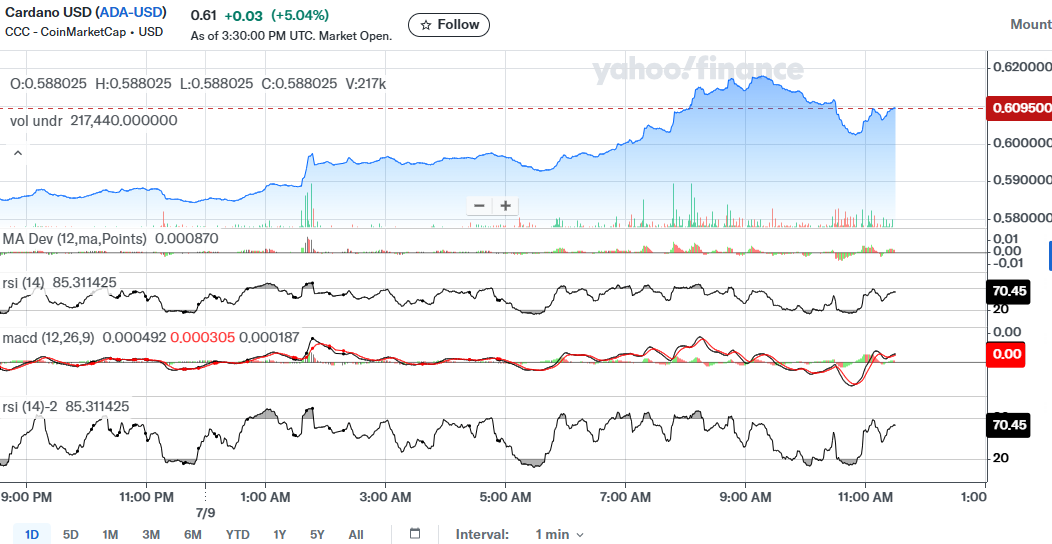Click the macd (12,26,9) indicator label
The height and width of the screenshot is (544, 1052).
click(48, 337)
